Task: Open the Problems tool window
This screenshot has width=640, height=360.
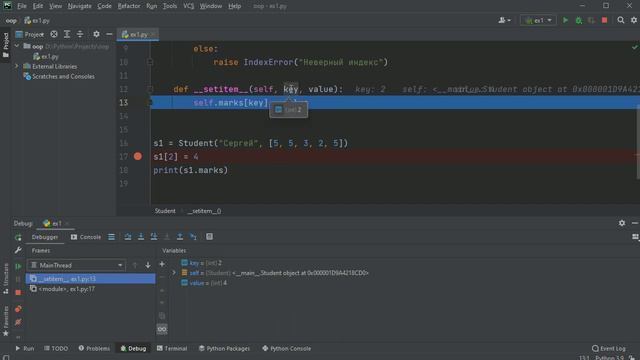Action: point(94,349)
